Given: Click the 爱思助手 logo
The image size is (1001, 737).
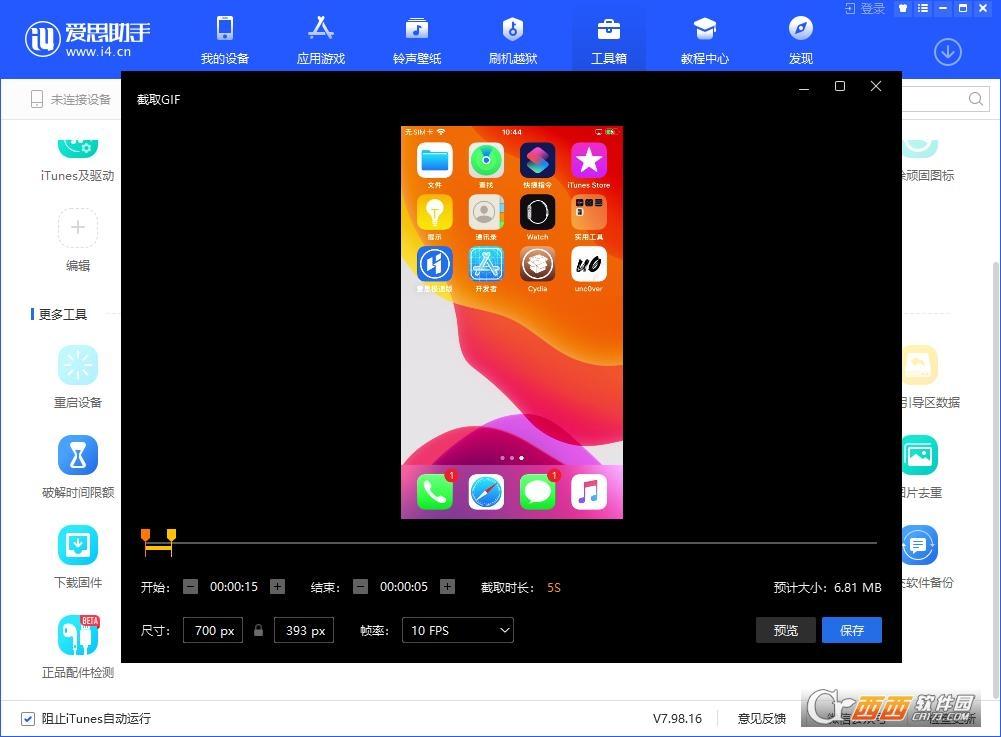Looking at the screenshot, I should (x=87, y=37).
